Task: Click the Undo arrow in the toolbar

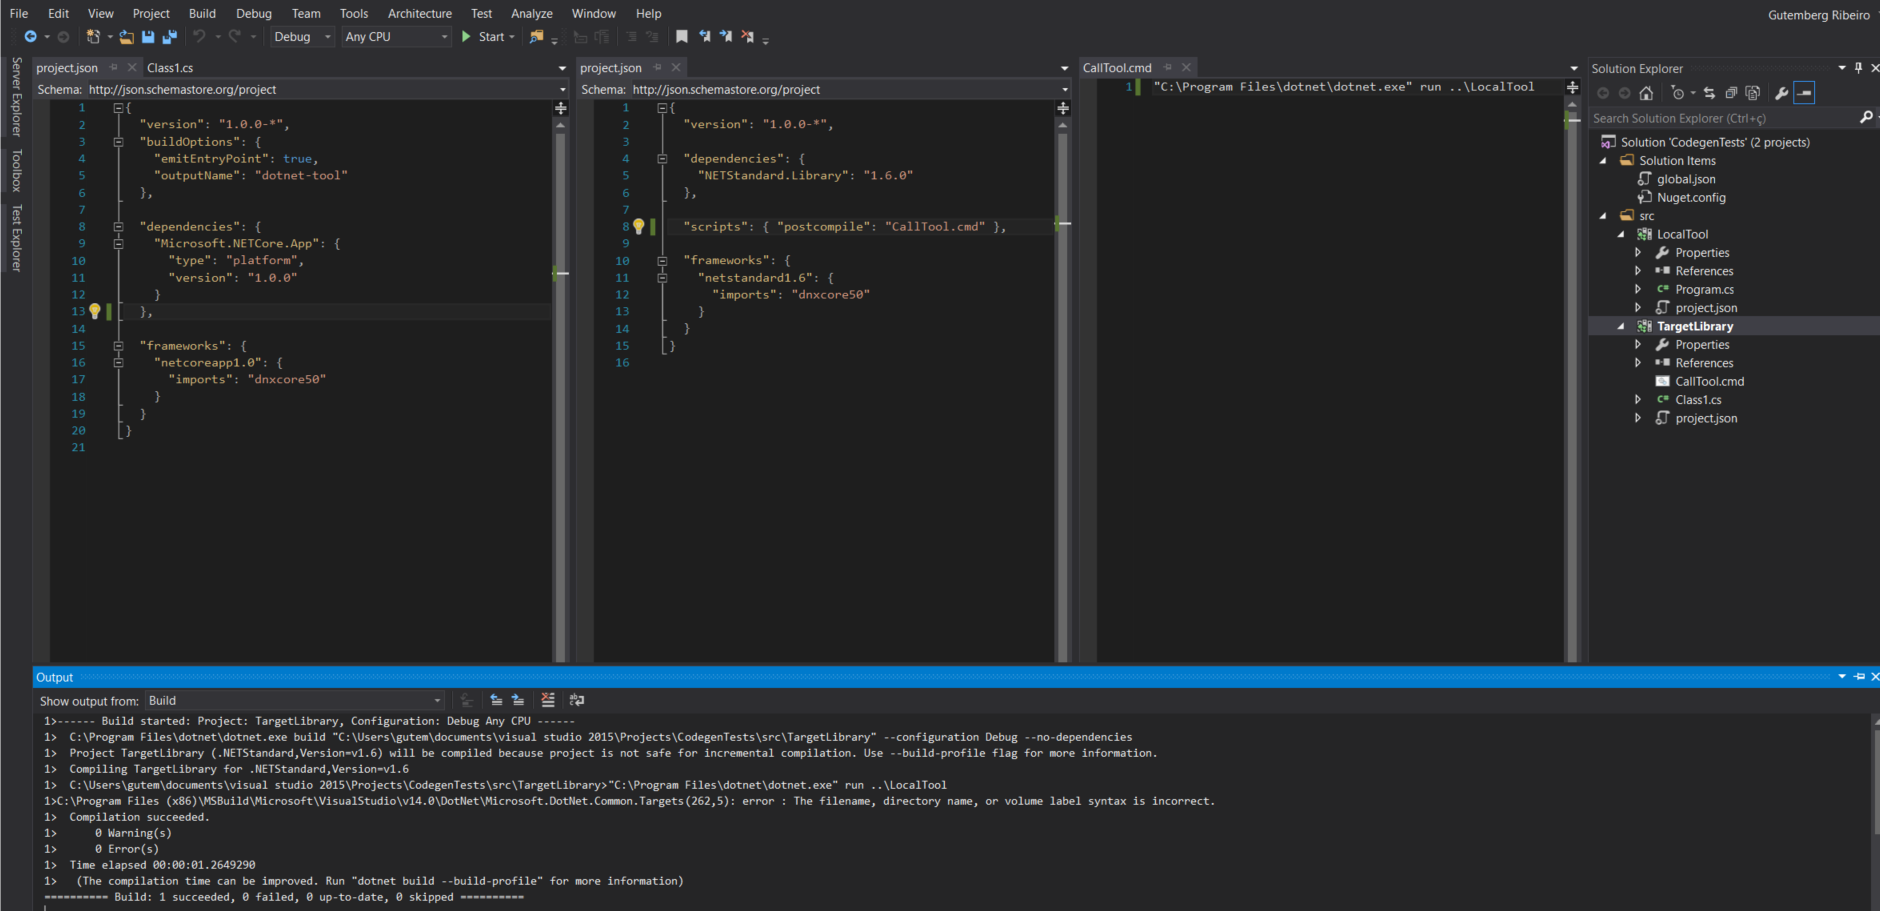Action: click(x=199, y=37)
